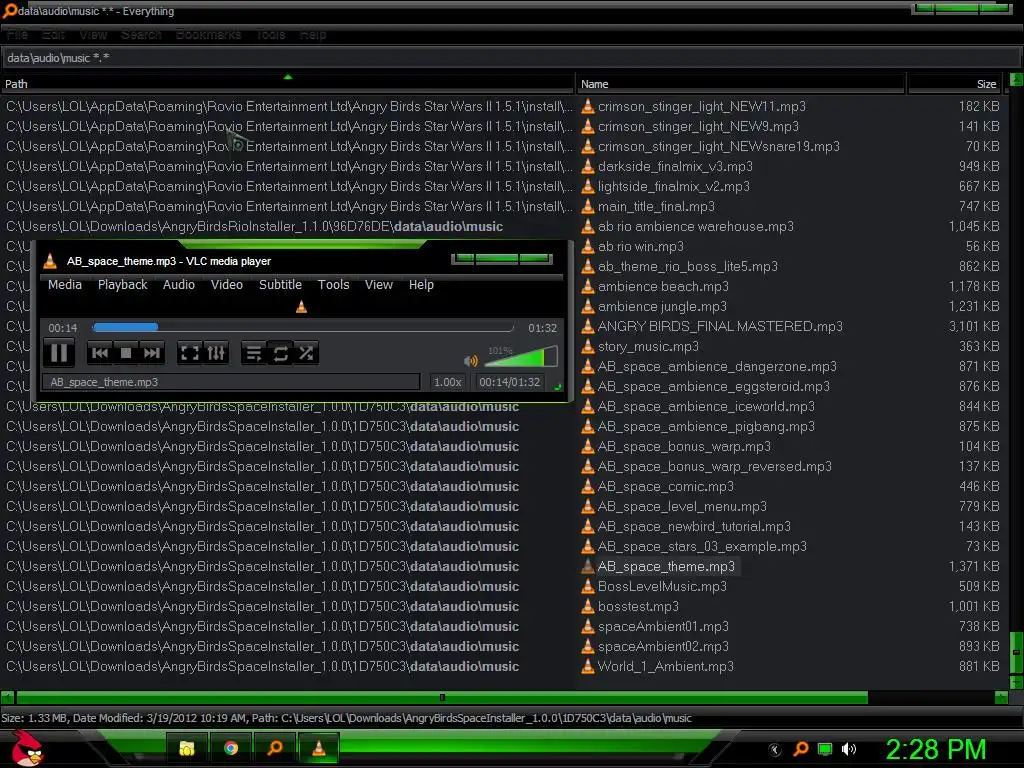Open the VLC Subtitle menu
Viewport: 1024px width, 768px height.
[280, 285]
